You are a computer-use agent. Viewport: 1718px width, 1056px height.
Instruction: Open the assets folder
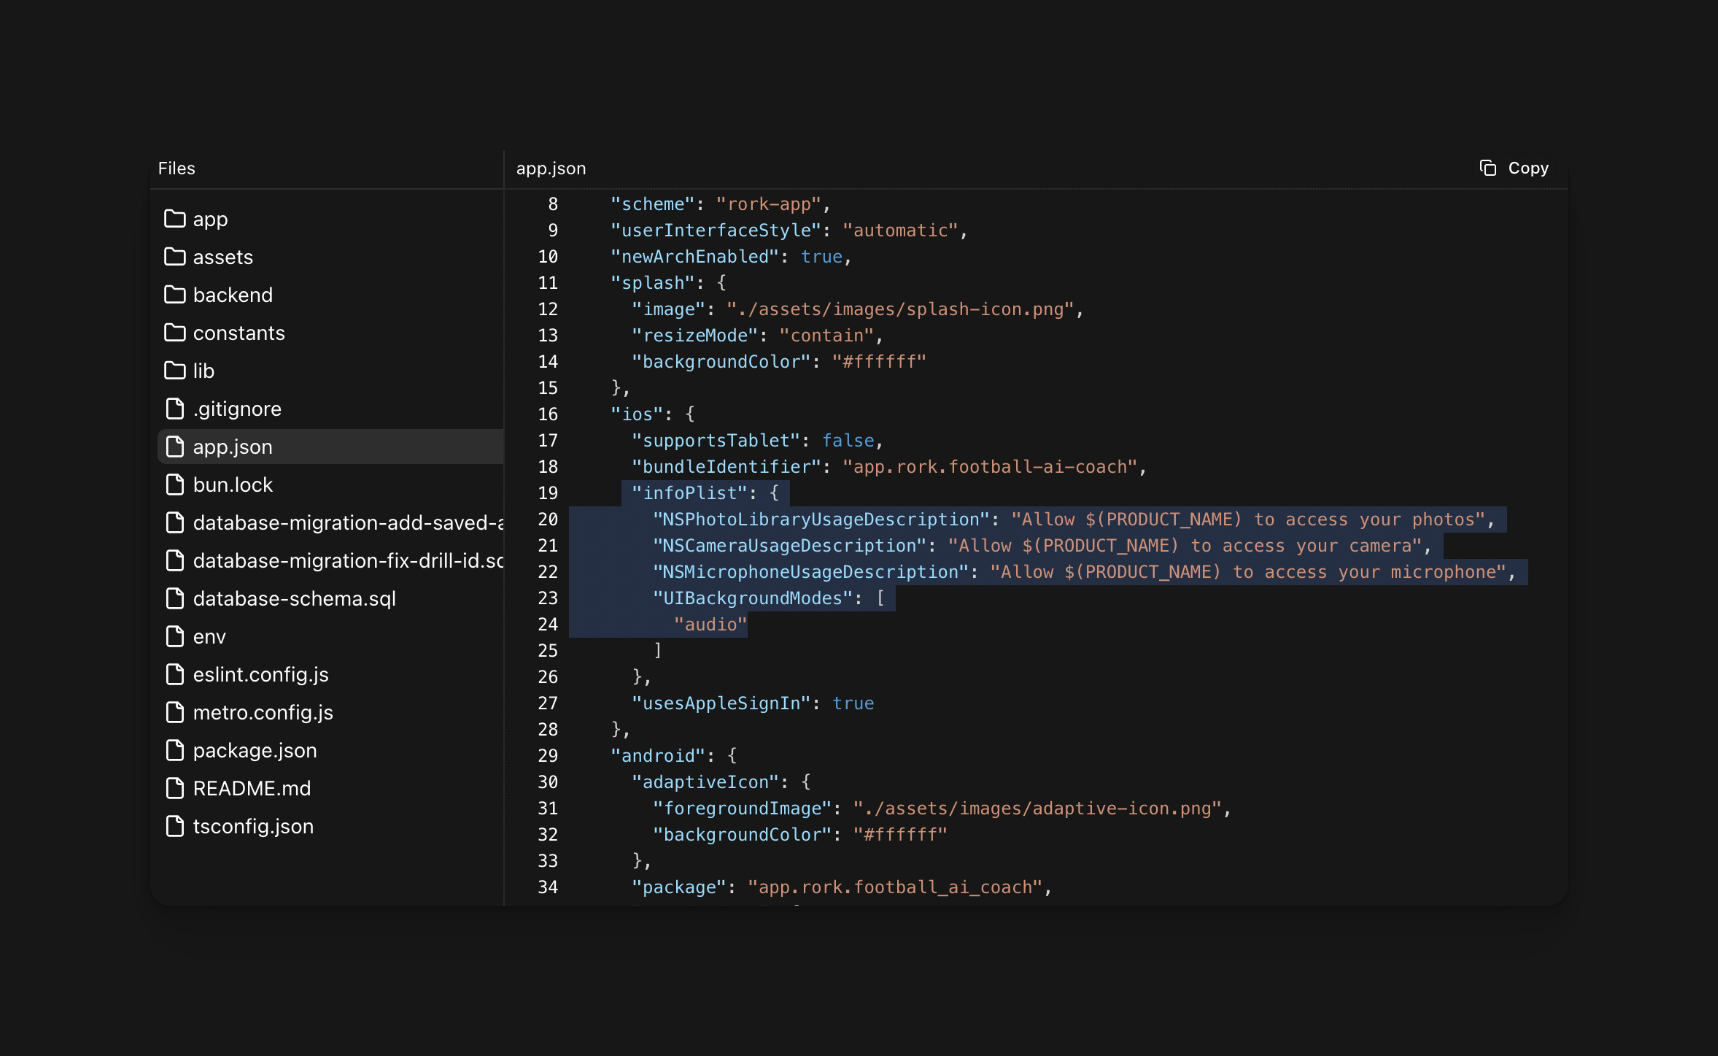330,256
